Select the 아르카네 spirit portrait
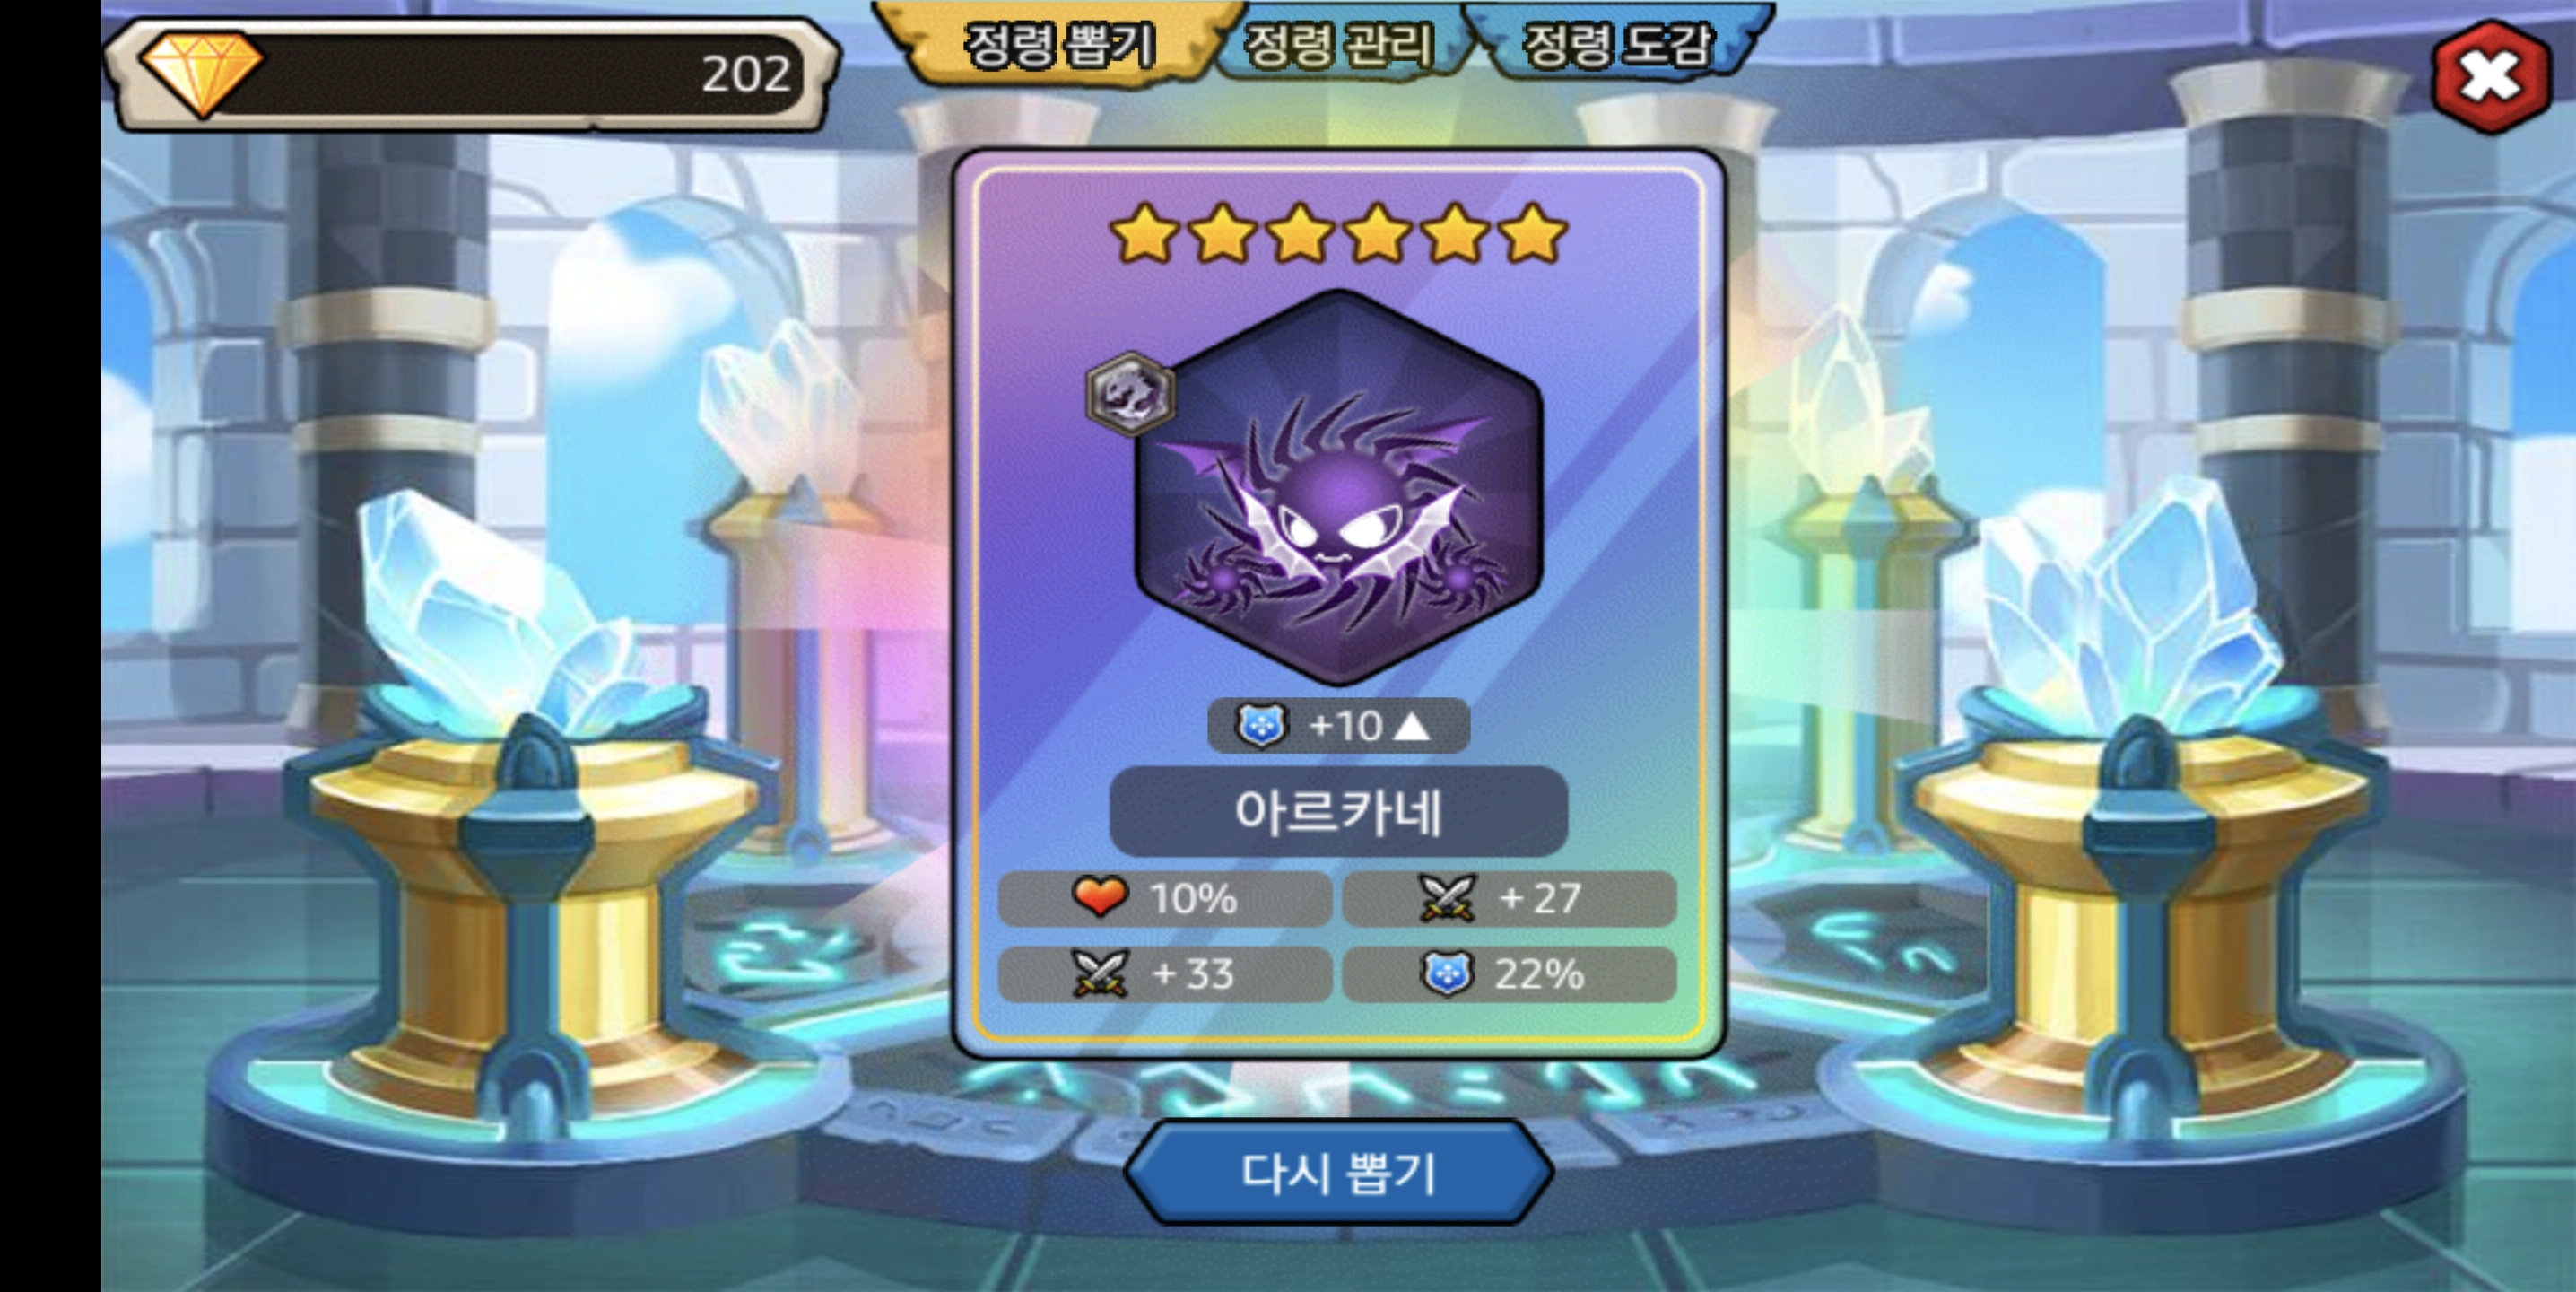 pos(1339,487)
